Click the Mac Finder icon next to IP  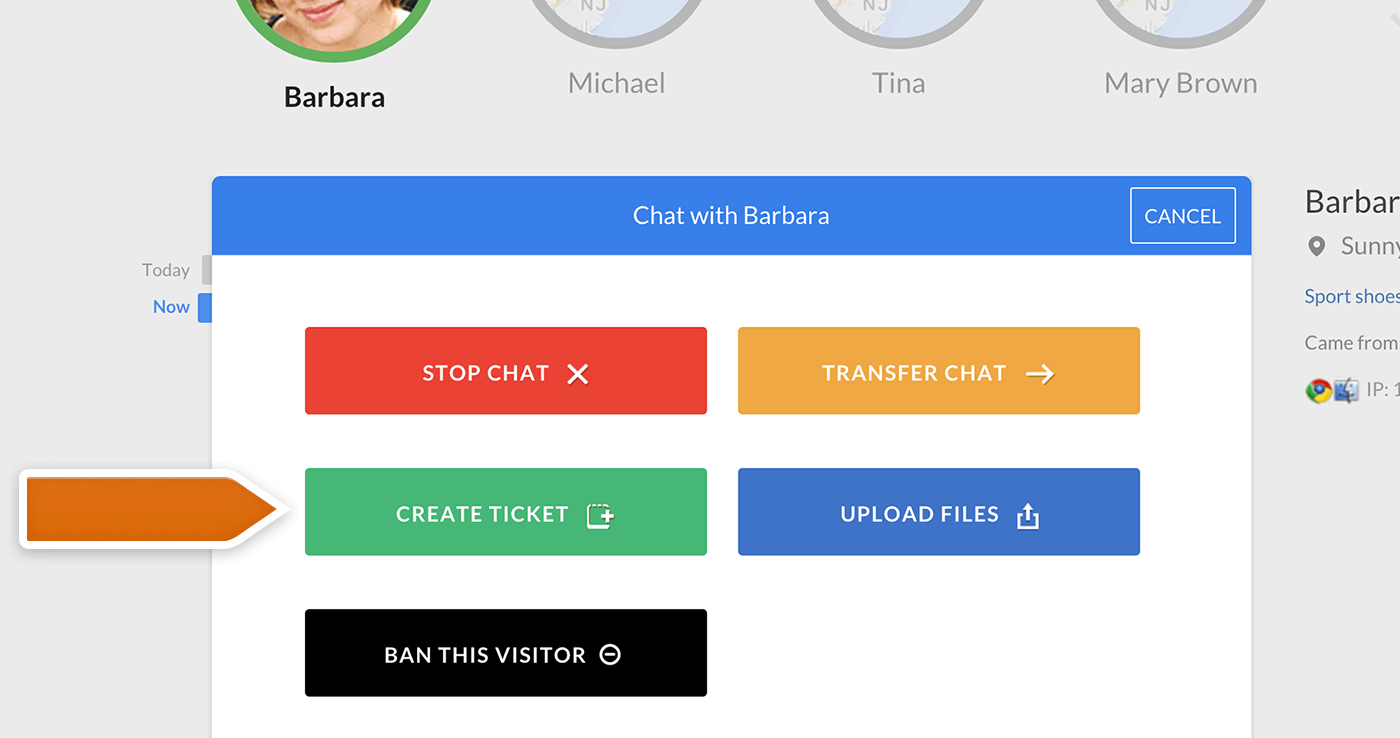coord(1346,391)
